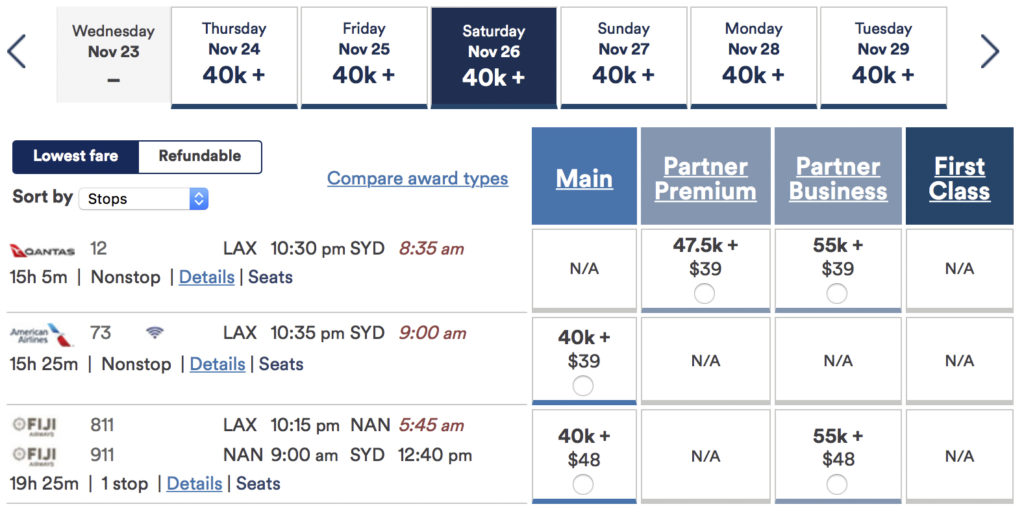Select the Tuesday Nov 29 date tab
The height and width of the screenshot is (513, 1024).
pos(883,56)
